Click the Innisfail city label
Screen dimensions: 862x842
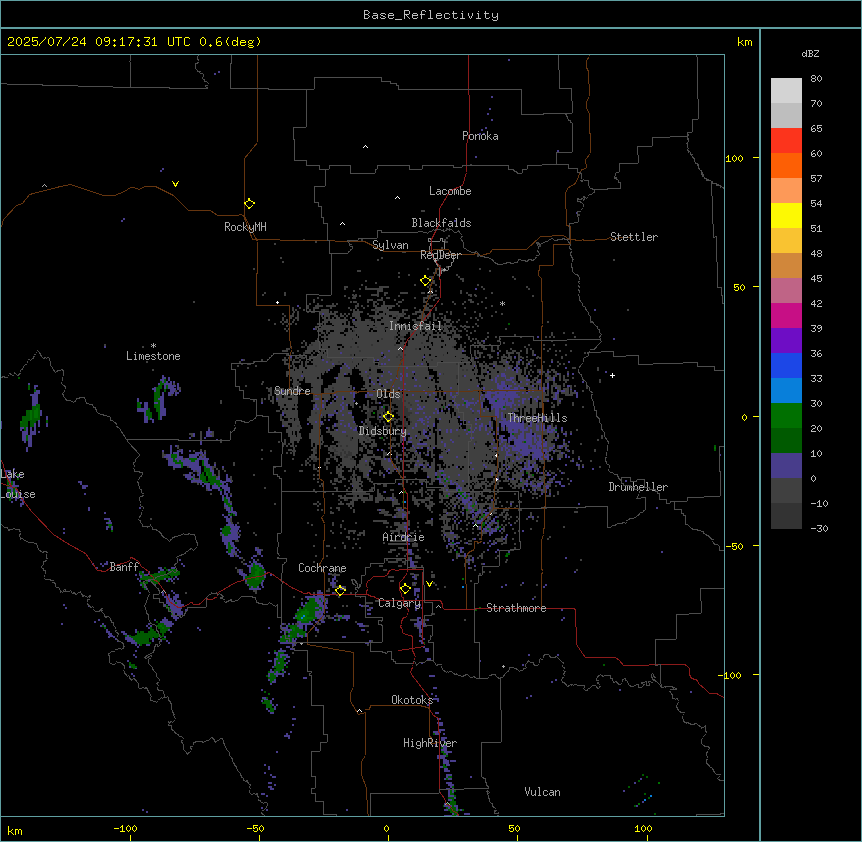tap(416, 326)
